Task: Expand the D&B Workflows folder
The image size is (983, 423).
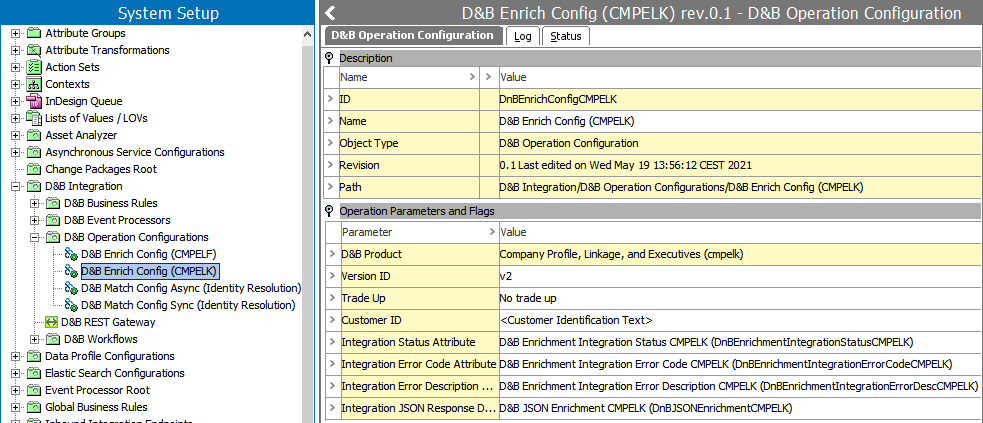Action: click(x=35, y=339)
